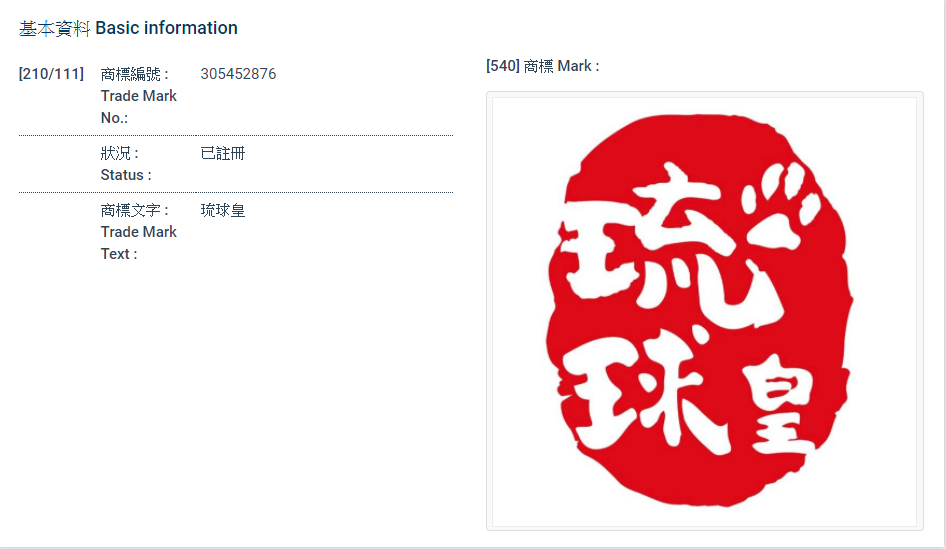Click the trademark logo image

click(x=704, y=311)
